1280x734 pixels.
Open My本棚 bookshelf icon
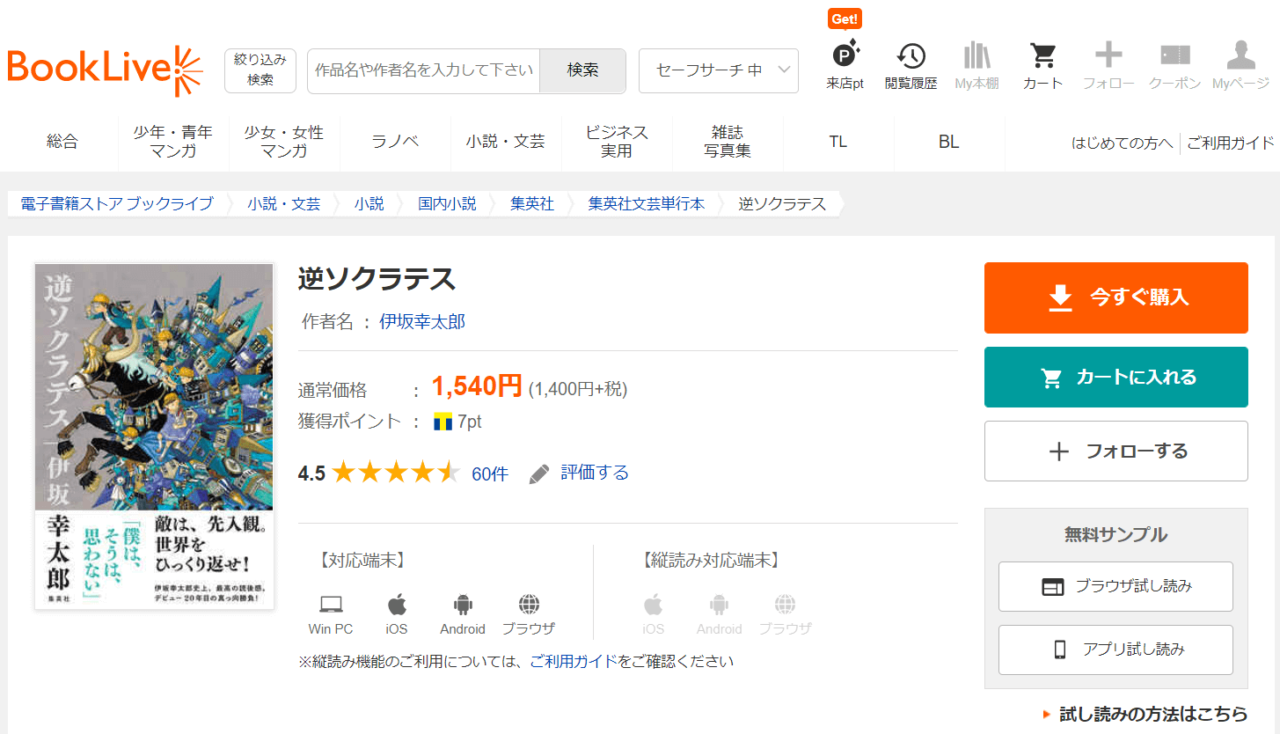976,56
